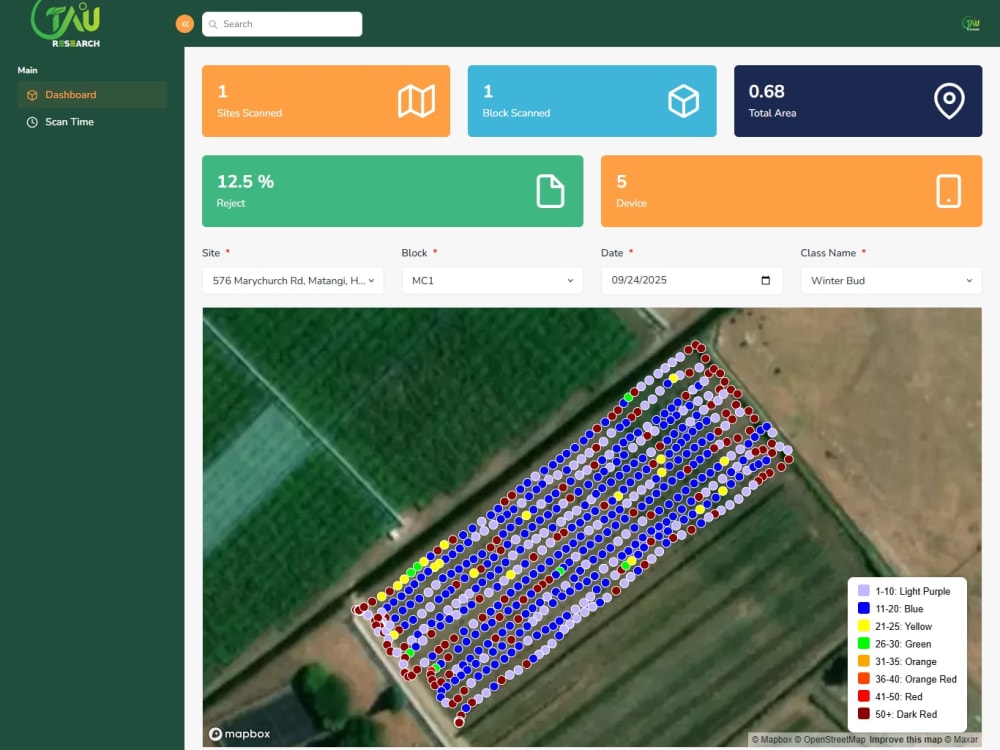Click the Scan Time clock icon

coord(32,122)
